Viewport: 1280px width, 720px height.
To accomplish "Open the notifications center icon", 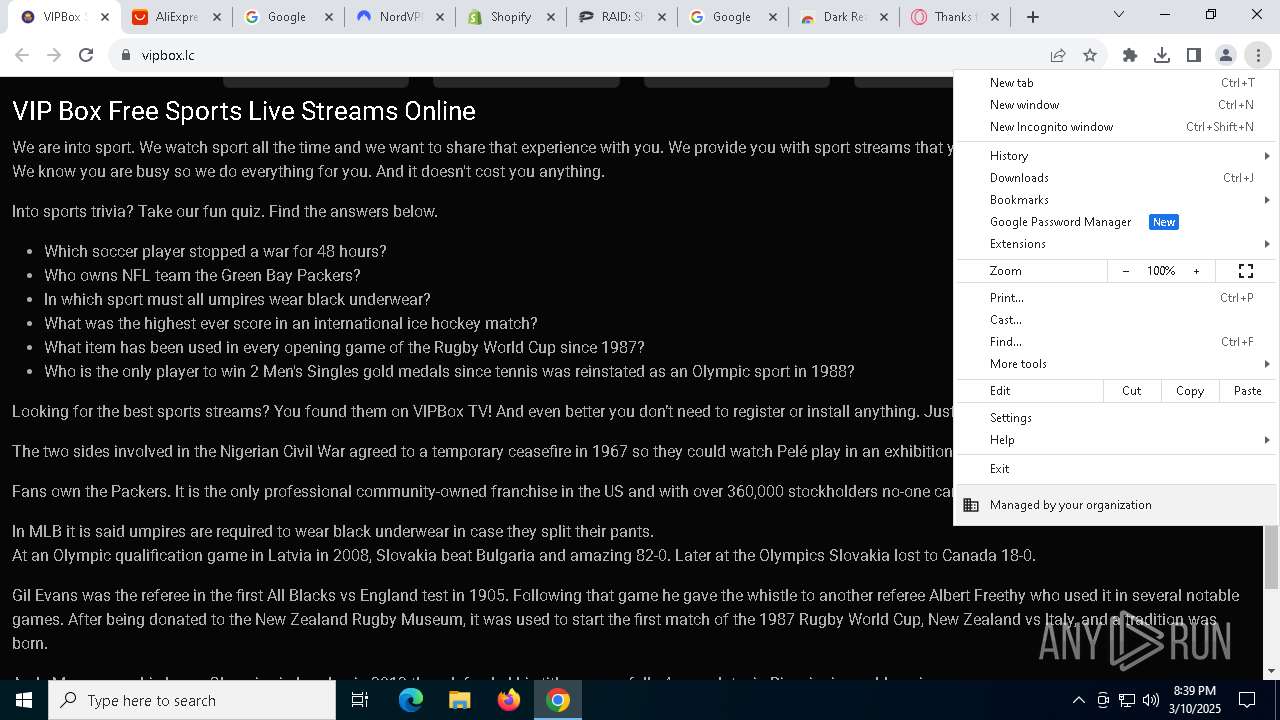I will pos(1247,700).
